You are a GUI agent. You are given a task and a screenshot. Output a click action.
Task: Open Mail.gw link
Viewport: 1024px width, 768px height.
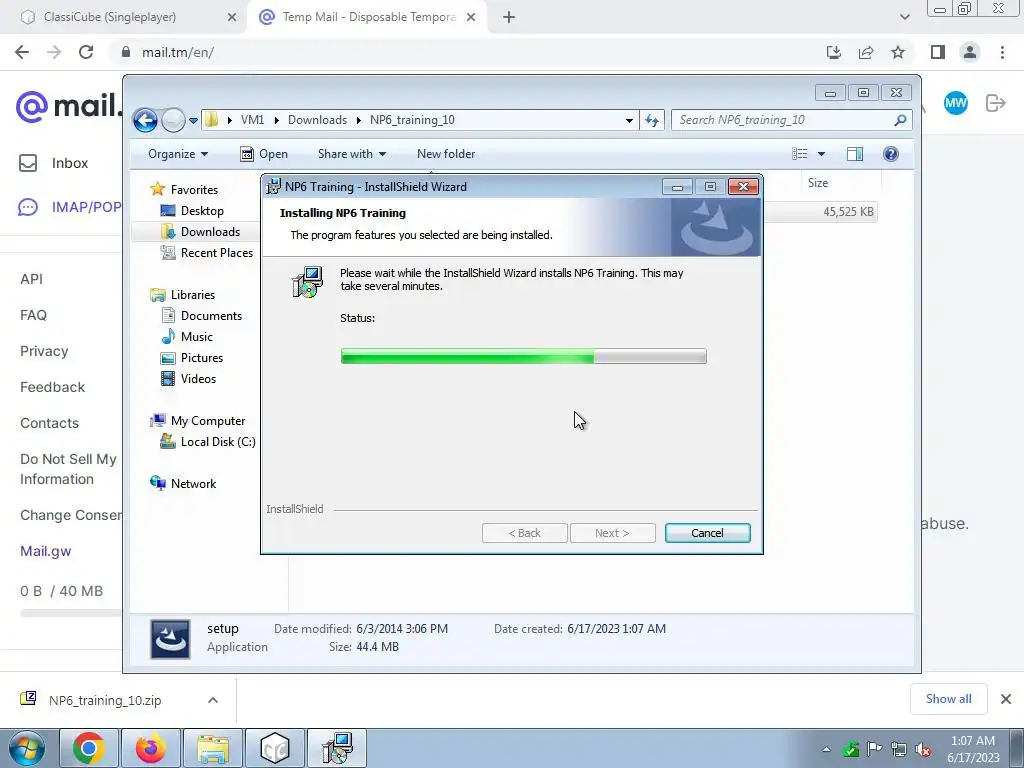[46, 551]
